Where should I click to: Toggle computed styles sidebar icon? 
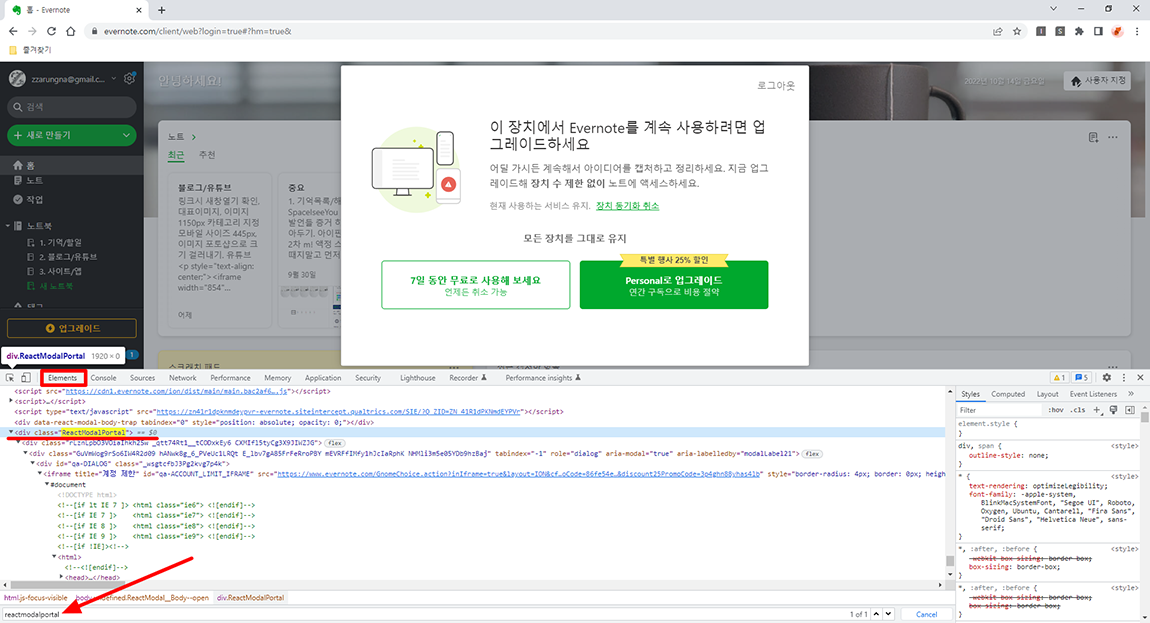coord(1129,410)
